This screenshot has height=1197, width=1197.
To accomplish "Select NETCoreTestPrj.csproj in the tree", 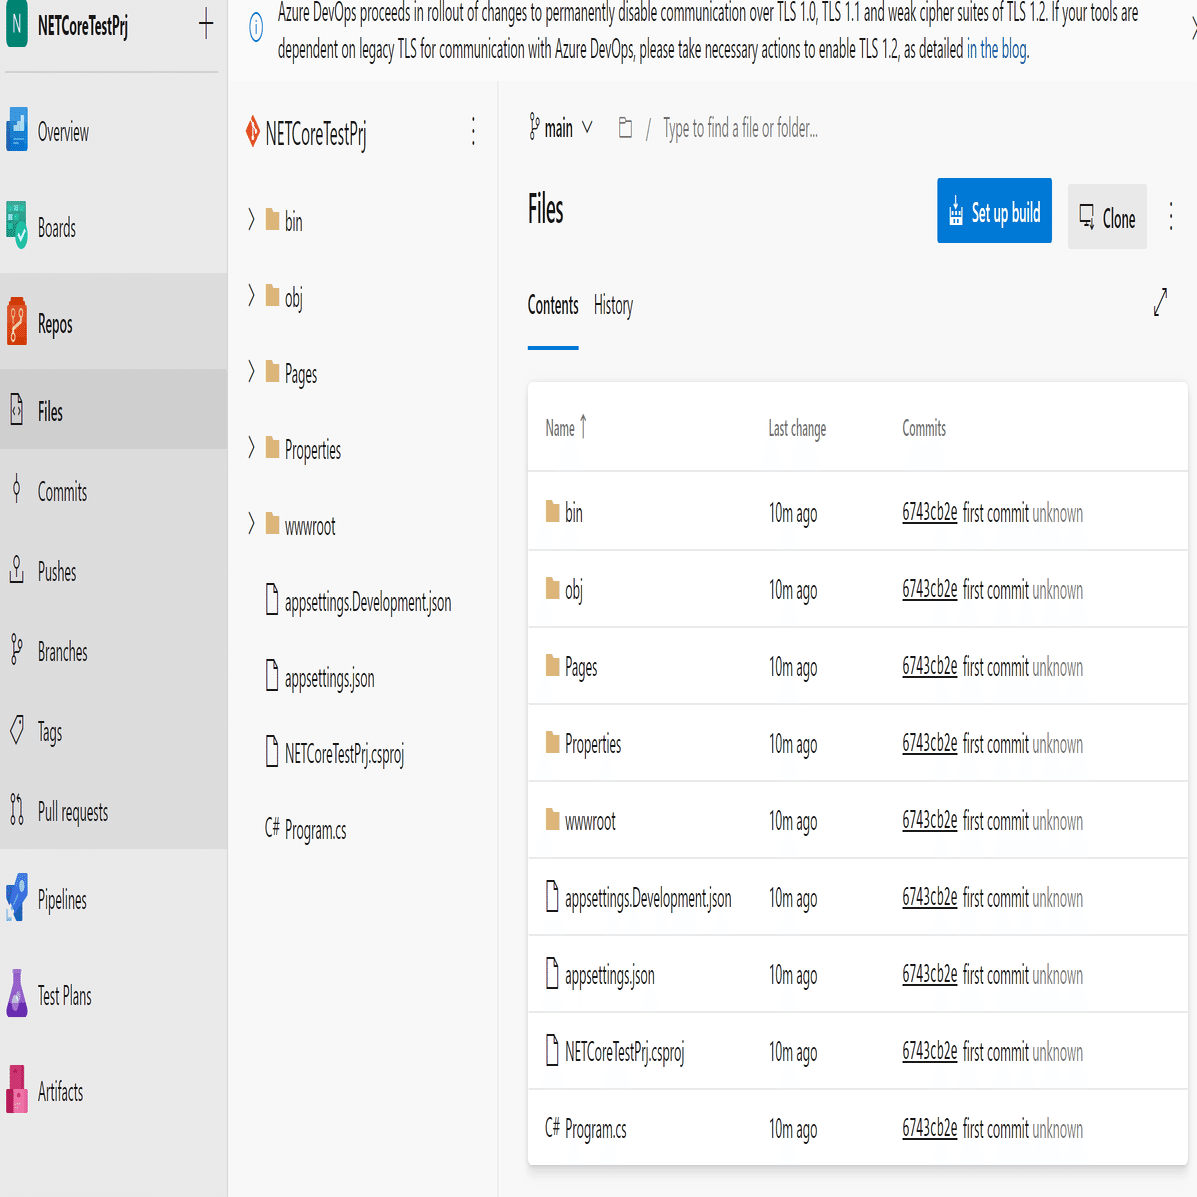I will point(344,755).
